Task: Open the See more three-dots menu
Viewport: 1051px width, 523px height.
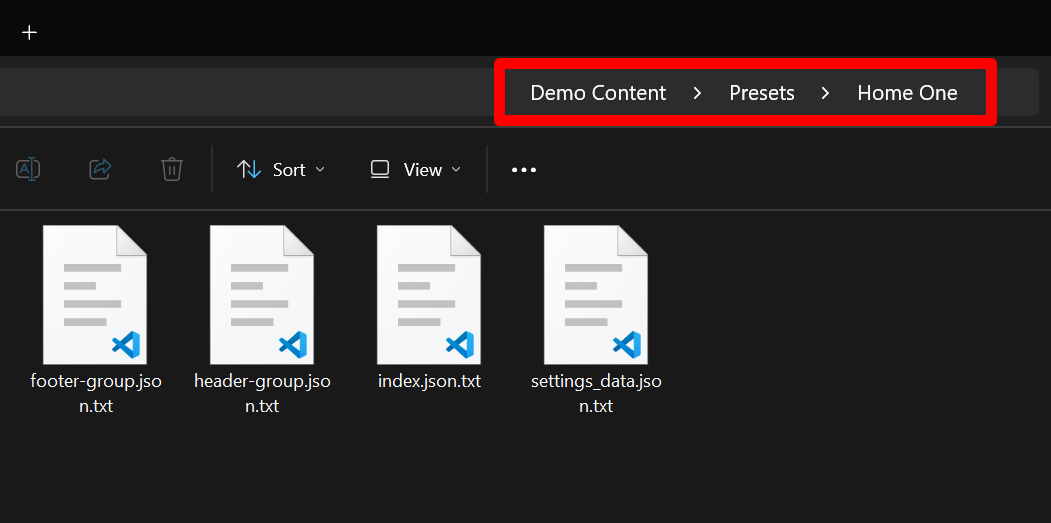Action: coord(523,170)
